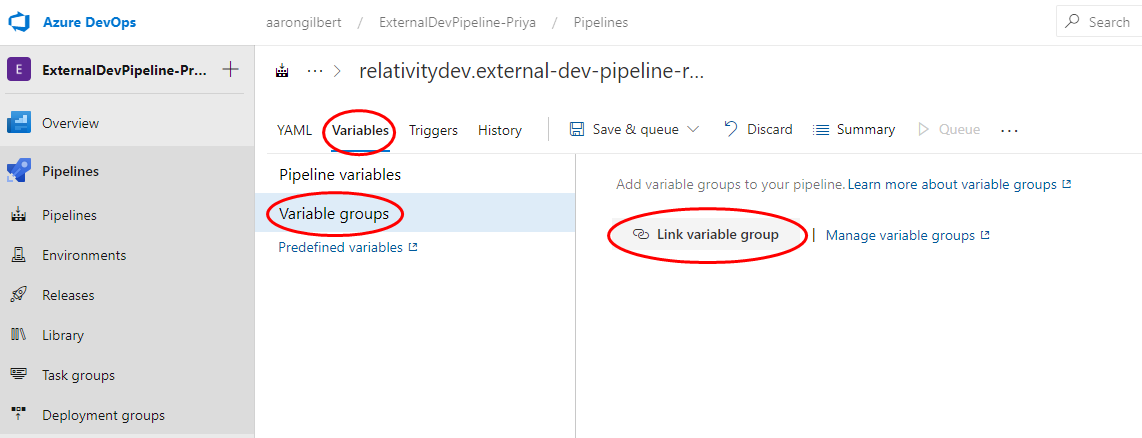The width and height of the screenshot is (1142, 438).
Task: Click the Releases rocket icon
Action: pos(18,295)
